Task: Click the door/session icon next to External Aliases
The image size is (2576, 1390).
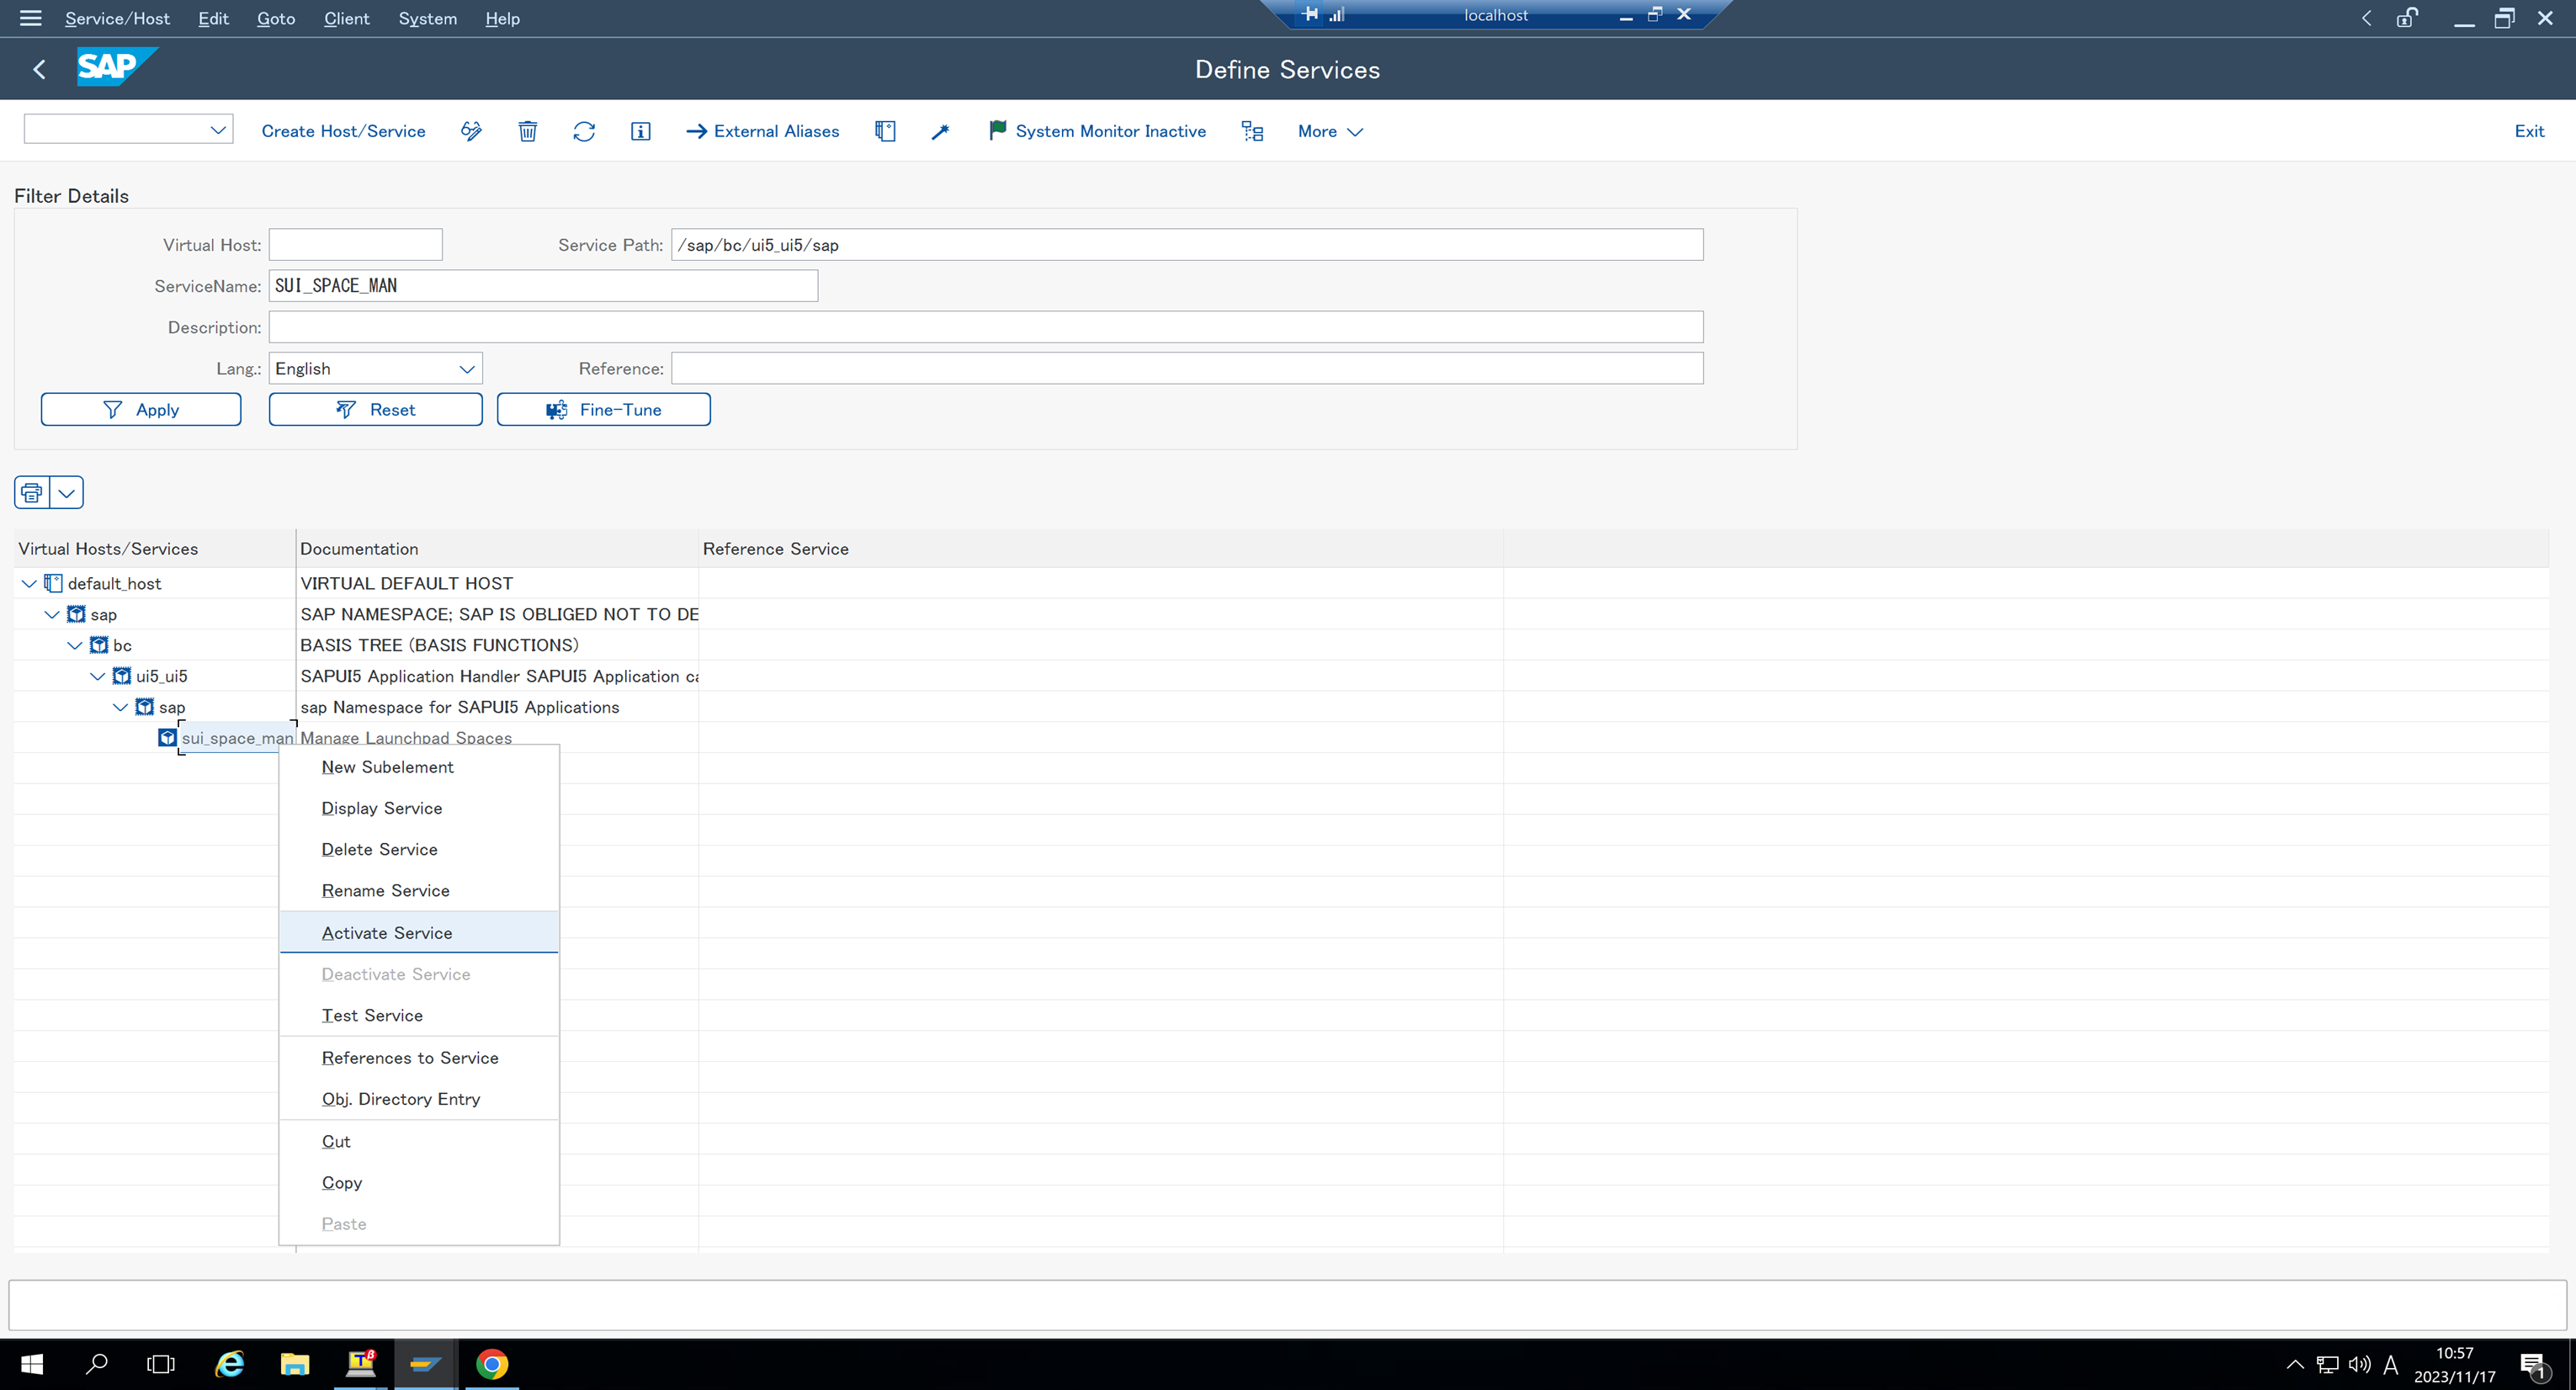Action: tap(884, 131)
